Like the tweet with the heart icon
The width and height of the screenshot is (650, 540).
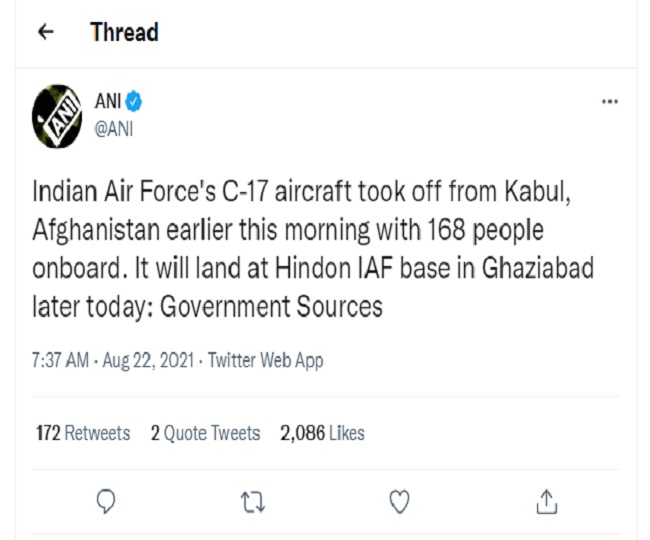(400, 498)
